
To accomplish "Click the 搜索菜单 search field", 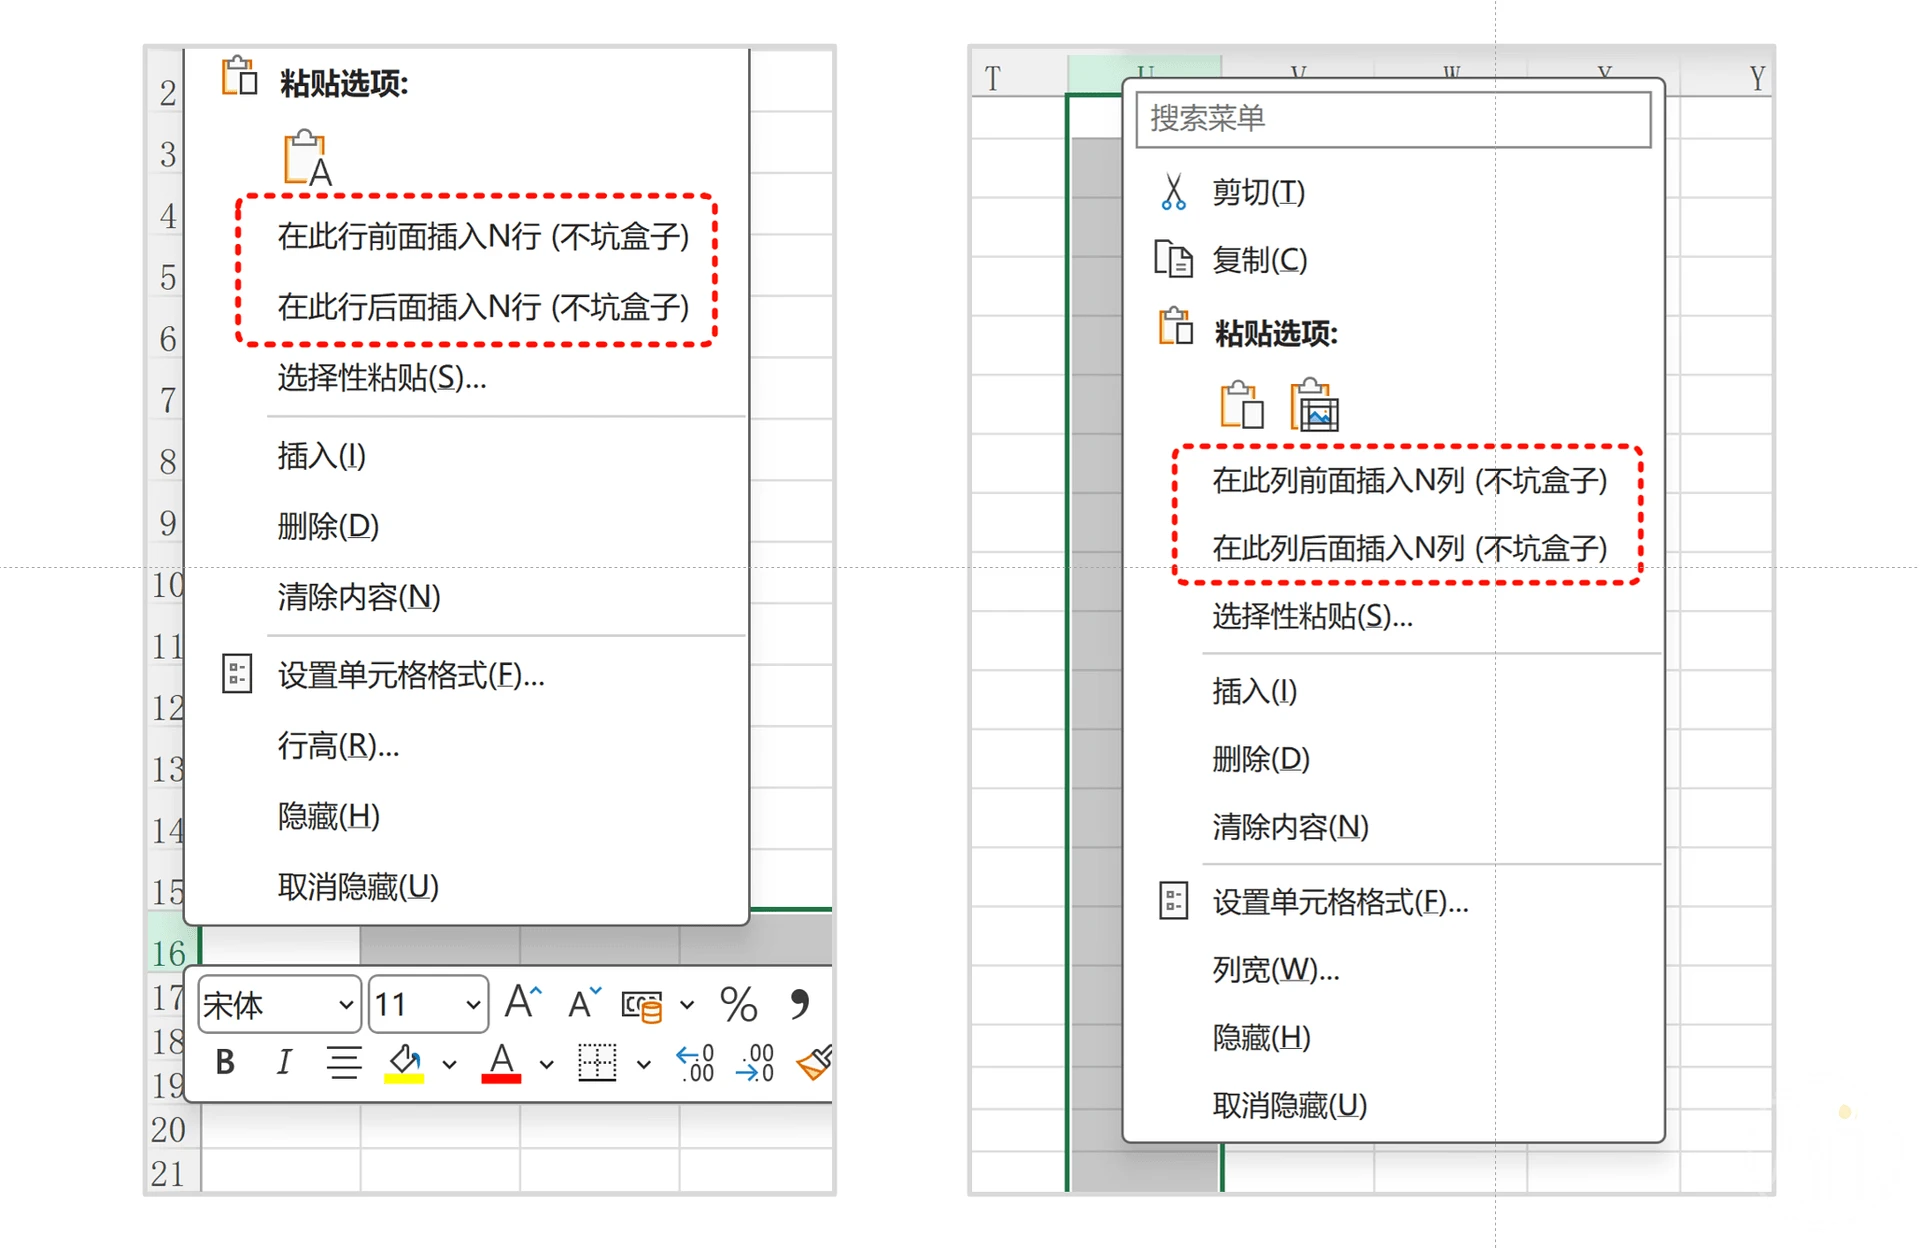I will [x=1392, y=119].
